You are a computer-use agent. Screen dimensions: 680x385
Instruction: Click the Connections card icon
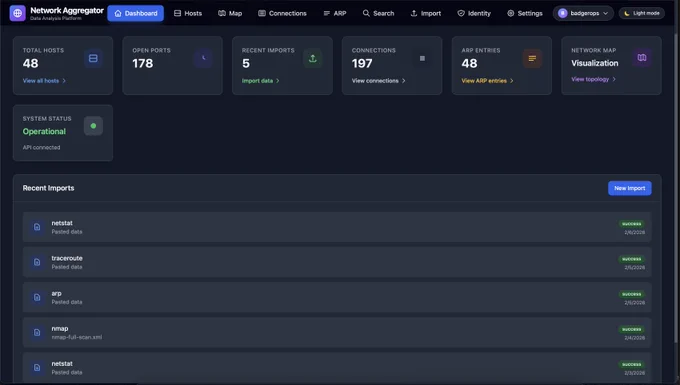click(x=422, y=58)
